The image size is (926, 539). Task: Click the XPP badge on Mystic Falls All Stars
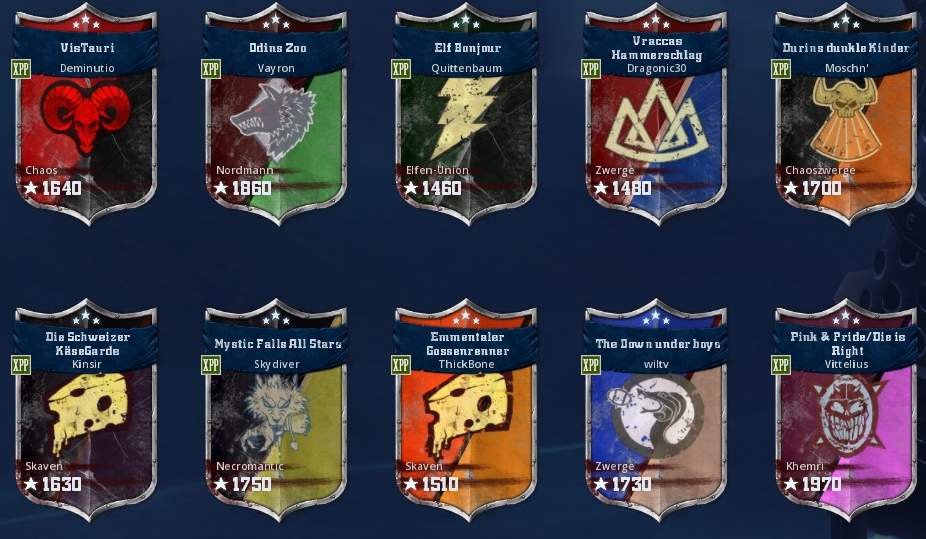click(x=211, y=364)
